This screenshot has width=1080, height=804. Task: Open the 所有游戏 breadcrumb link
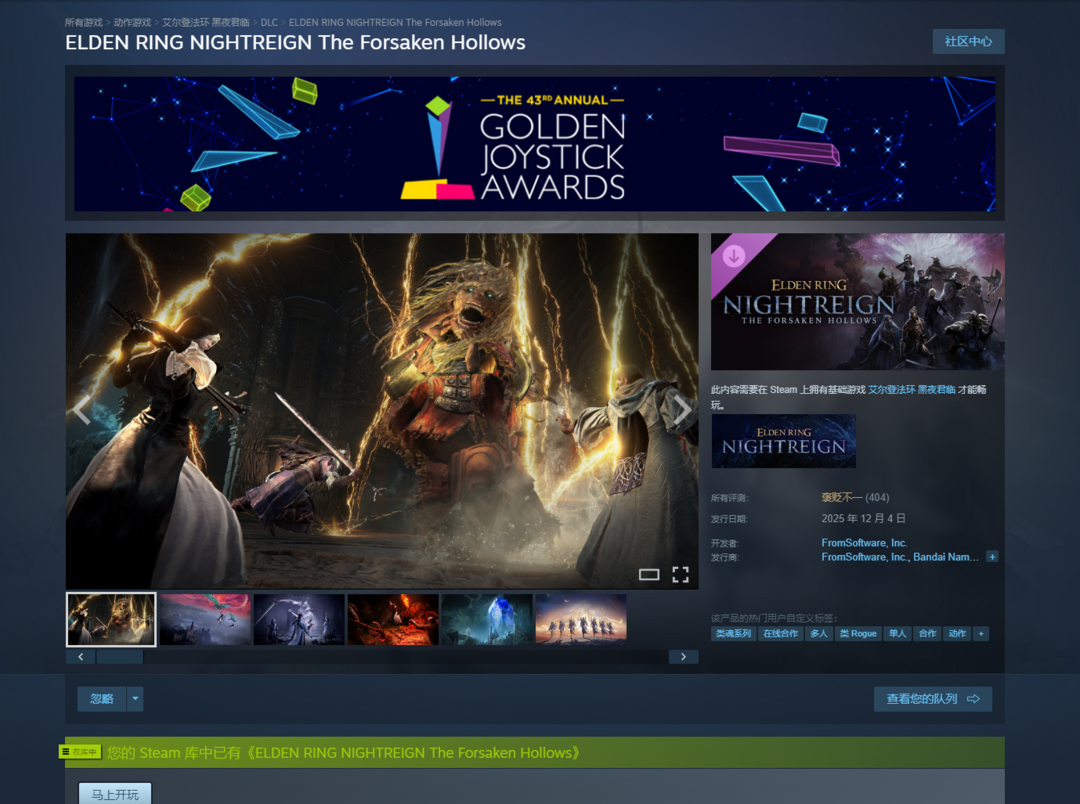[x=83, y=22]
